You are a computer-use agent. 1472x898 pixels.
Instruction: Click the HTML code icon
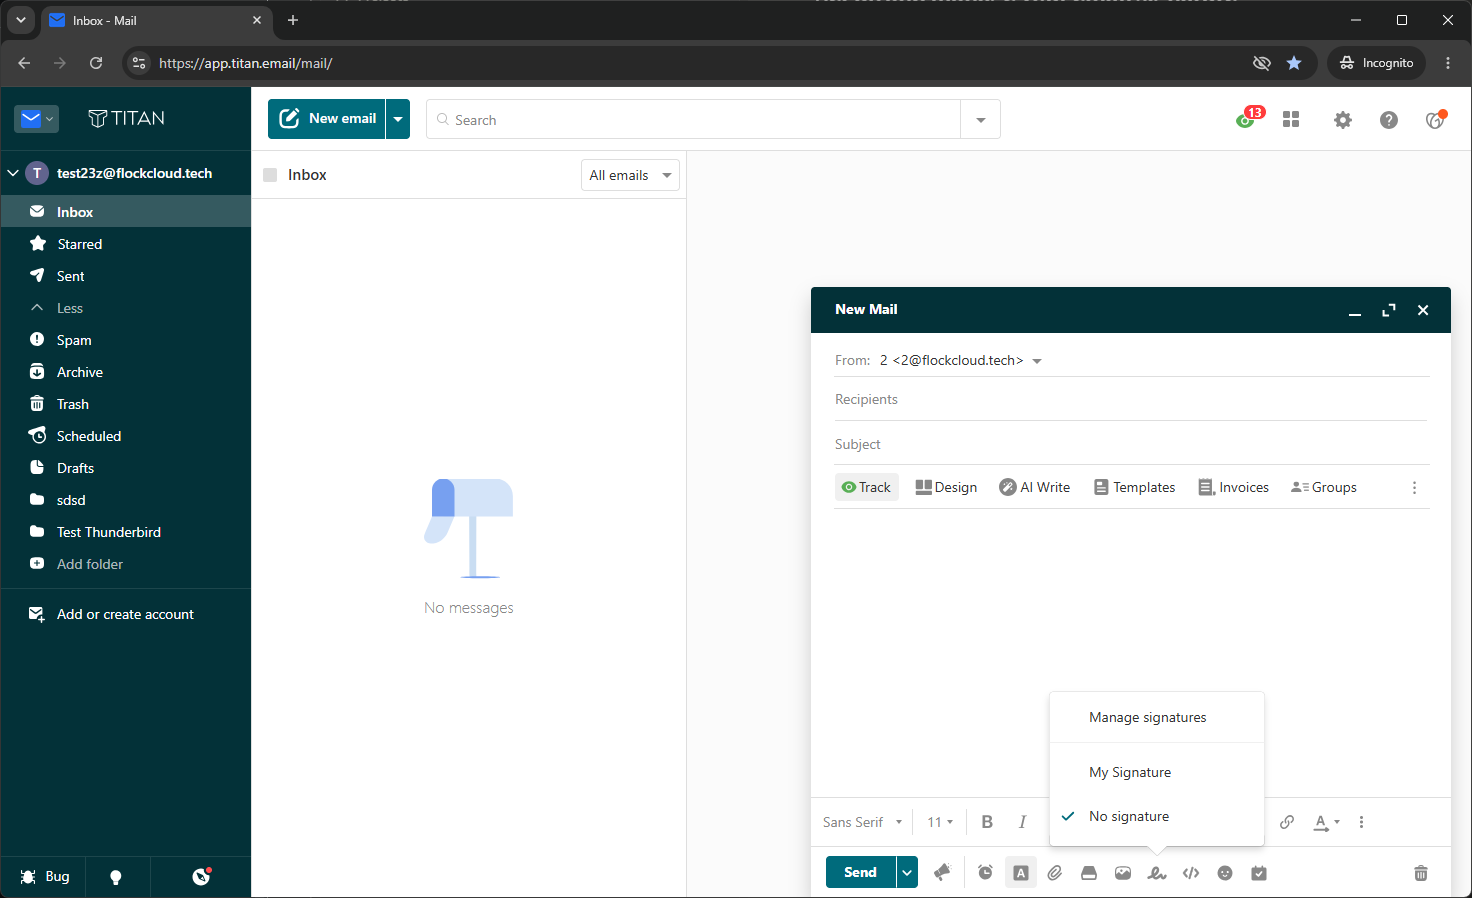pos(1191,873)
